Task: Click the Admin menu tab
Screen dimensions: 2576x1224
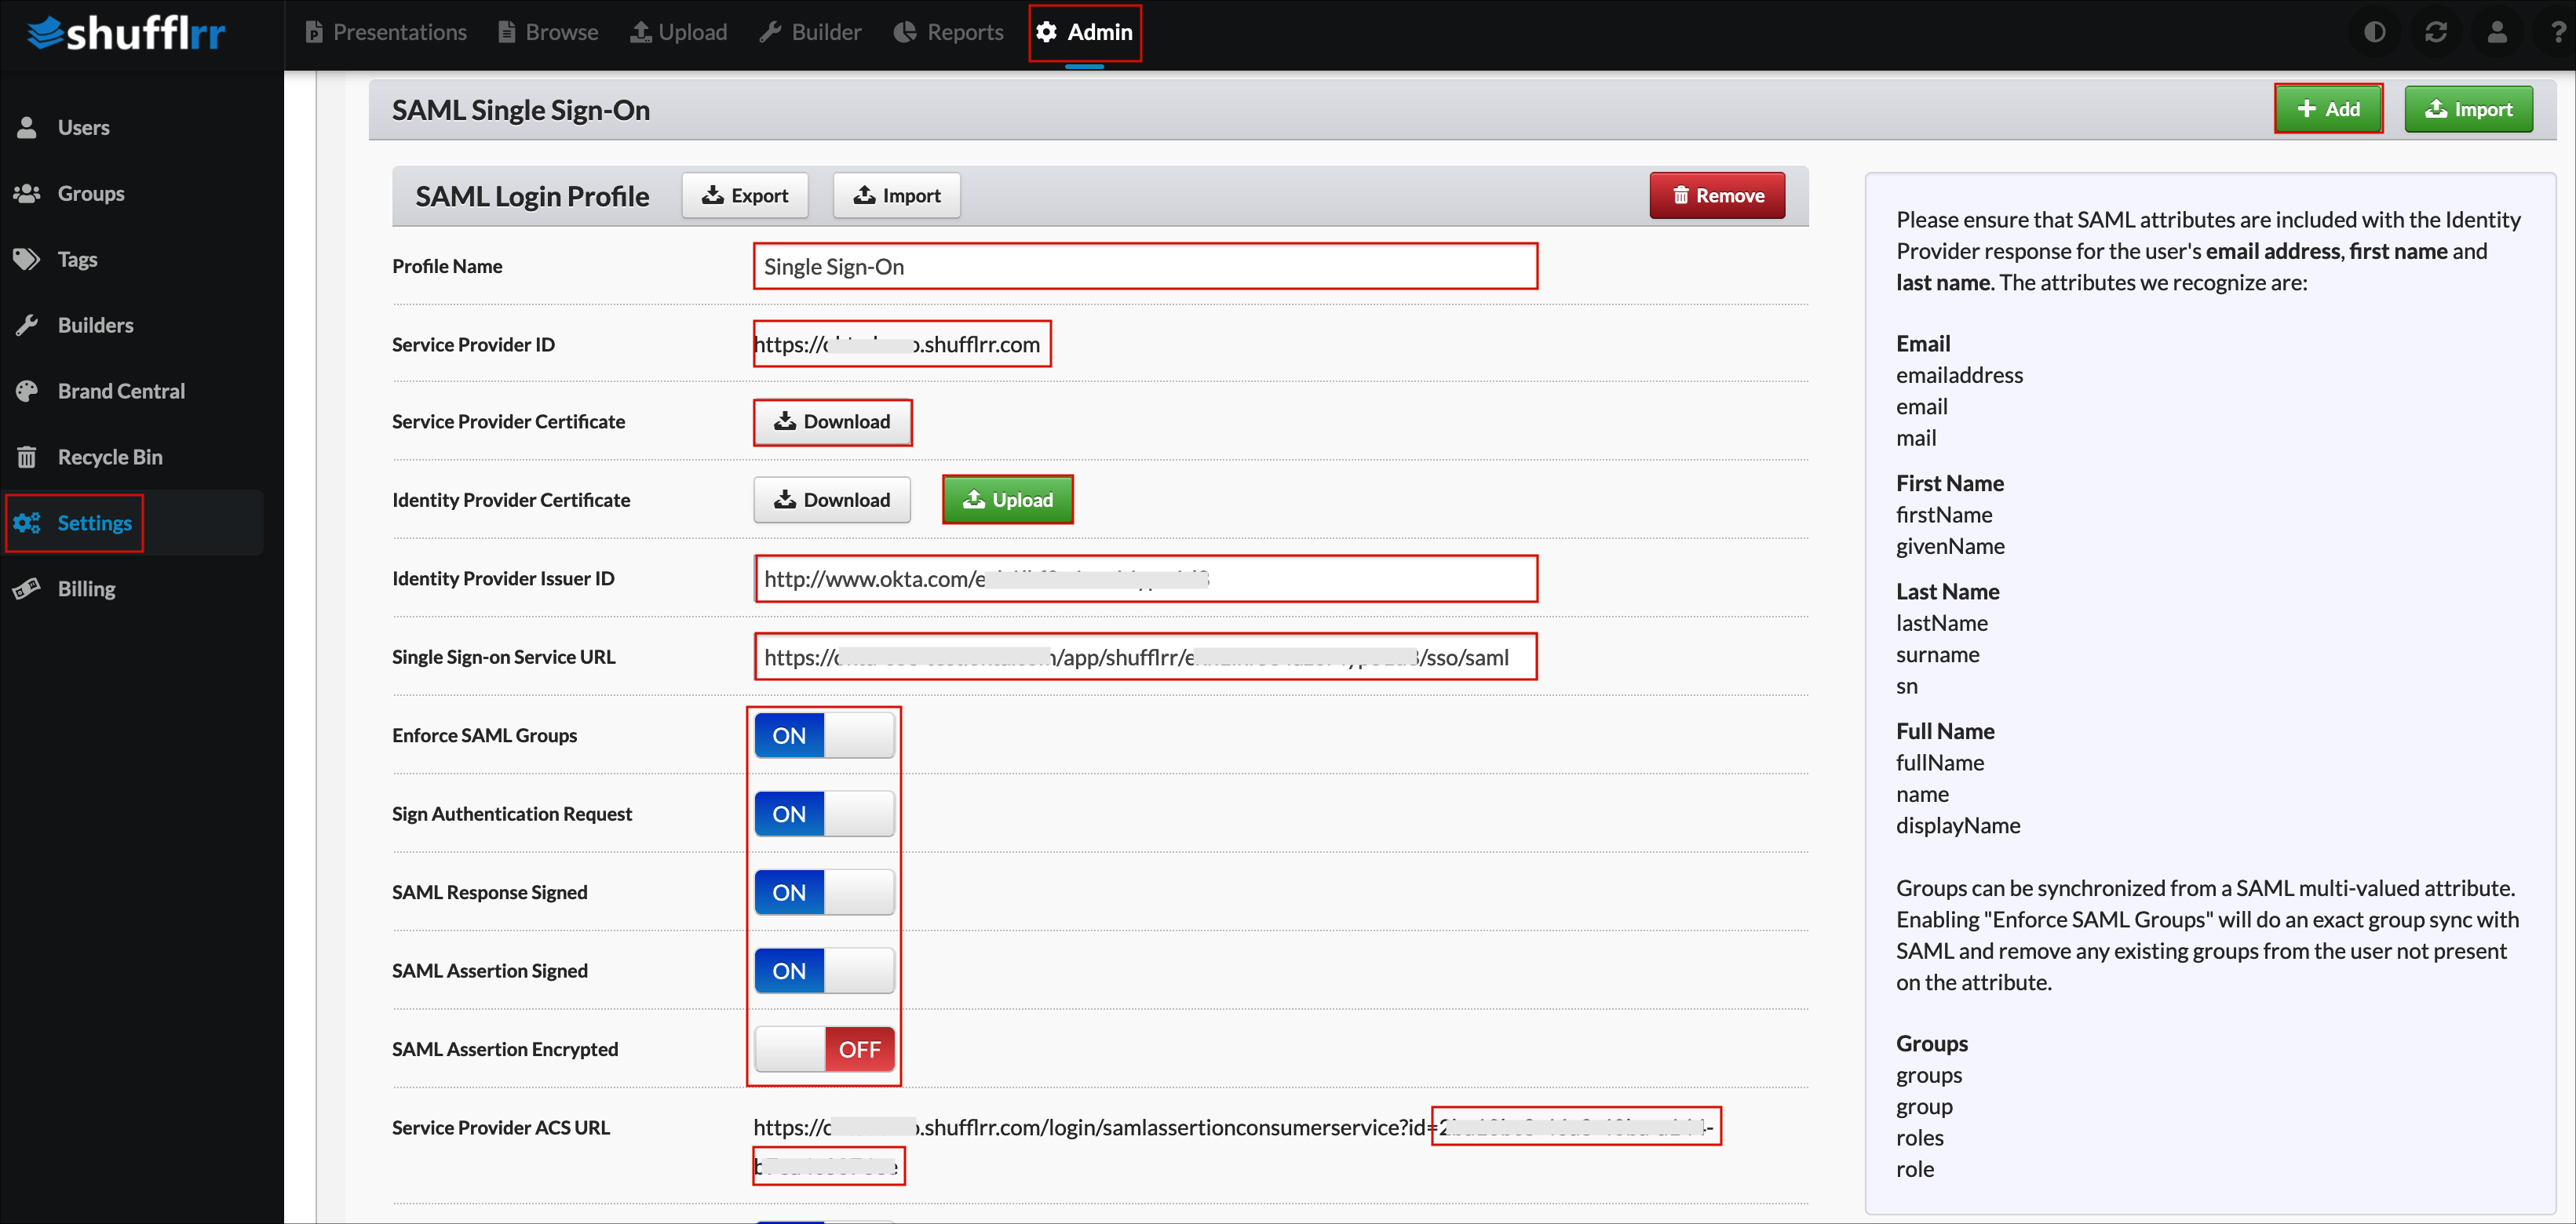Action: 1082,31
